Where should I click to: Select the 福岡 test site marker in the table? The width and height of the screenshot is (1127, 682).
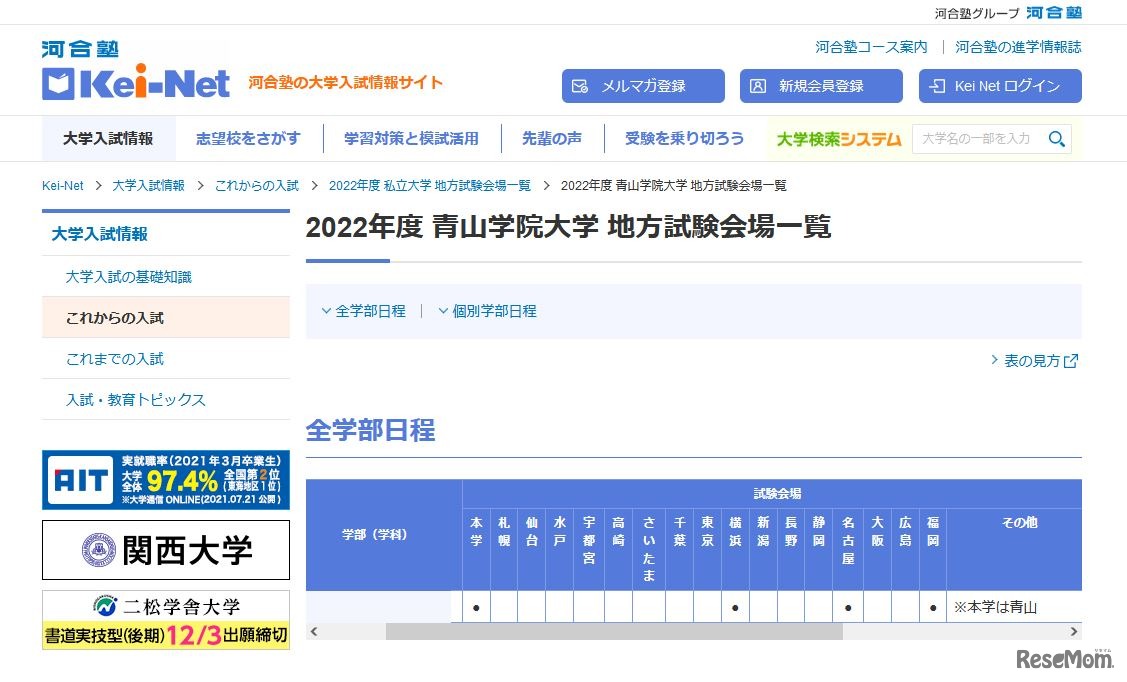tap(933, 607)
